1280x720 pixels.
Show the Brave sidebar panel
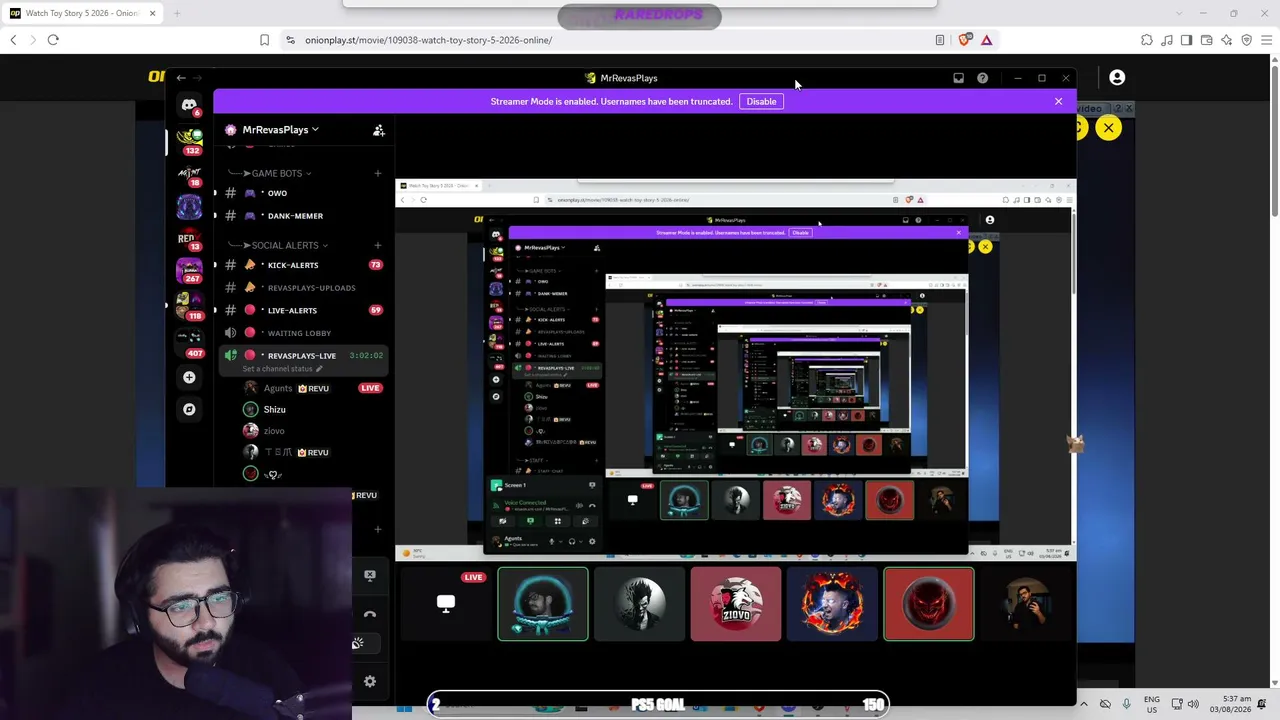click(x=1186, y=40)
